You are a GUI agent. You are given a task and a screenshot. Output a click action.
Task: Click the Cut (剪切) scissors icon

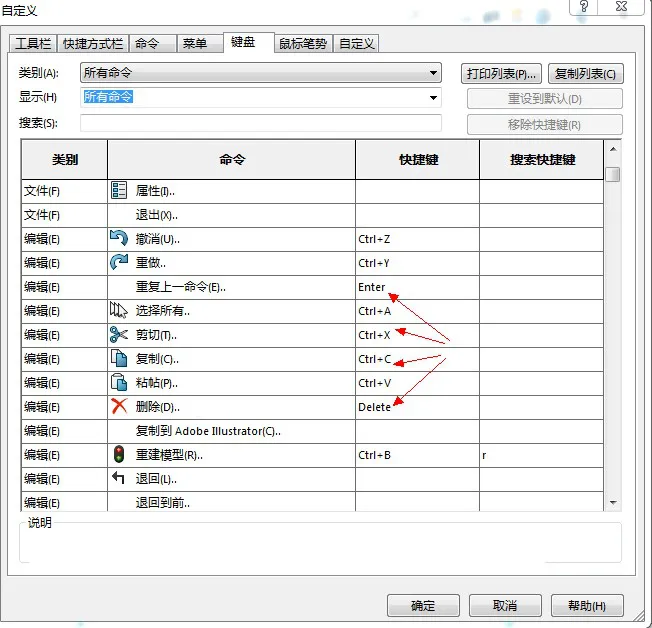click(x=119, y=335)
